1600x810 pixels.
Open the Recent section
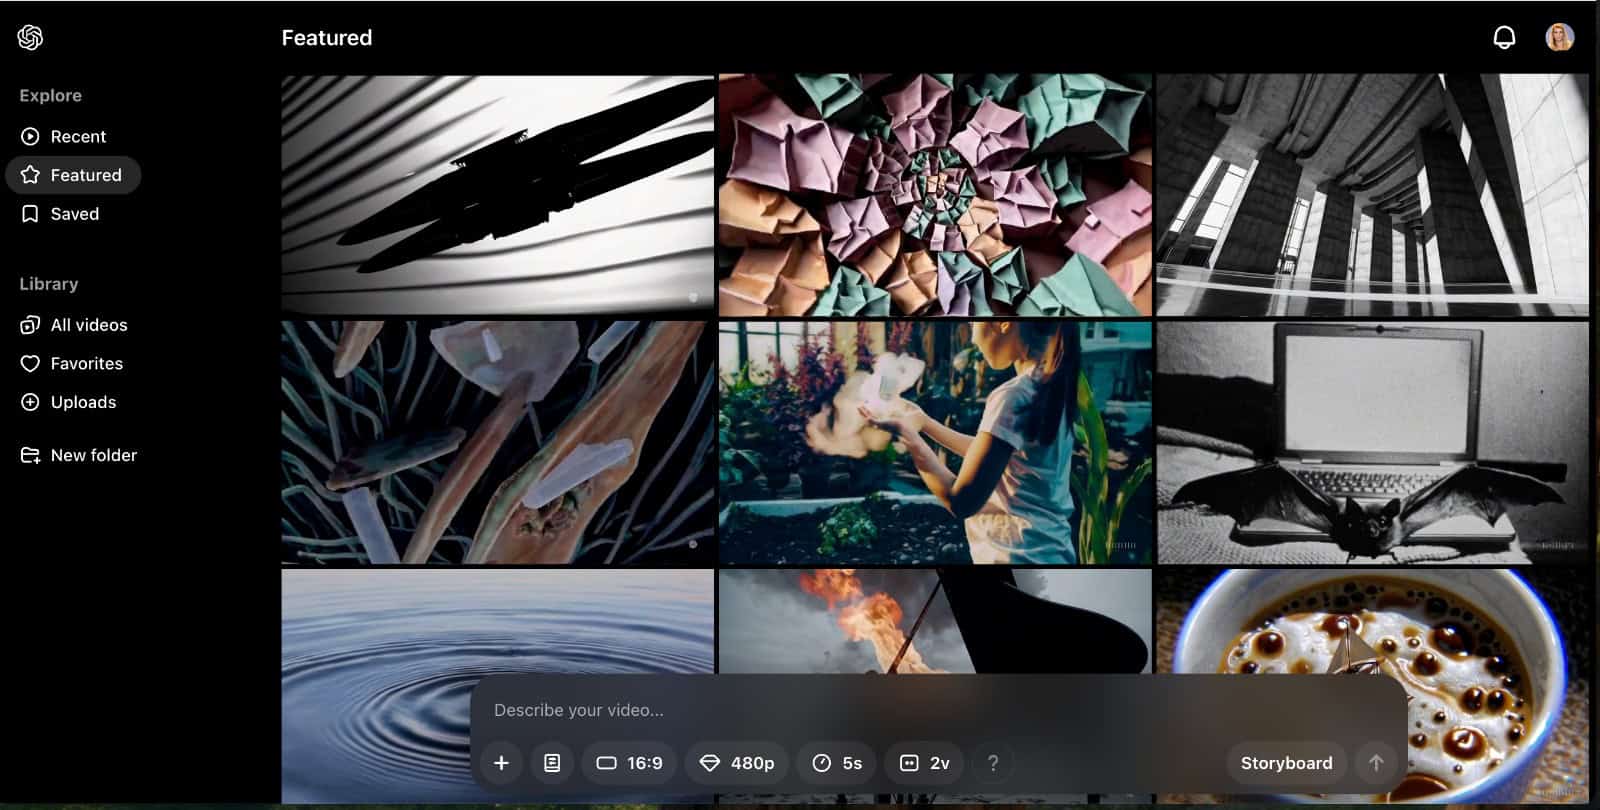point(64,136)
